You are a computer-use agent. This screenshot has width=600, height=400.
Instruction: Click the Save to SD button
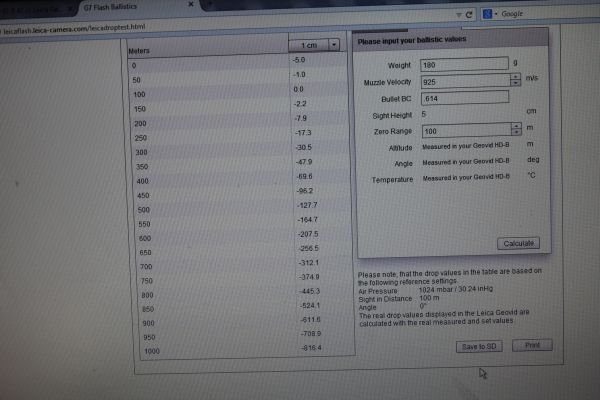point(479,346)
